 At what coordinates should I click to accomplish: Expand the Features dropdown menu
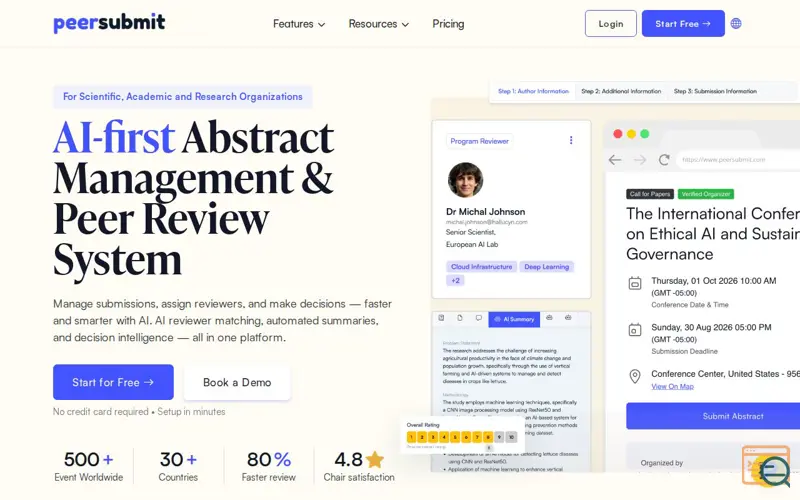coord(299,24)
